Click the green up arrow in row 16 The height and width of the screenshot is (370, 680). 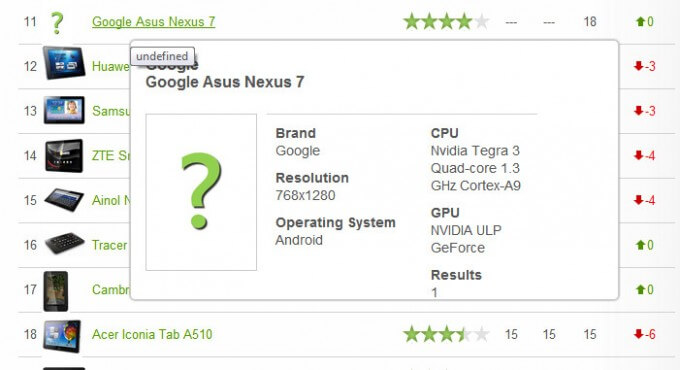[x=641, y=245]
